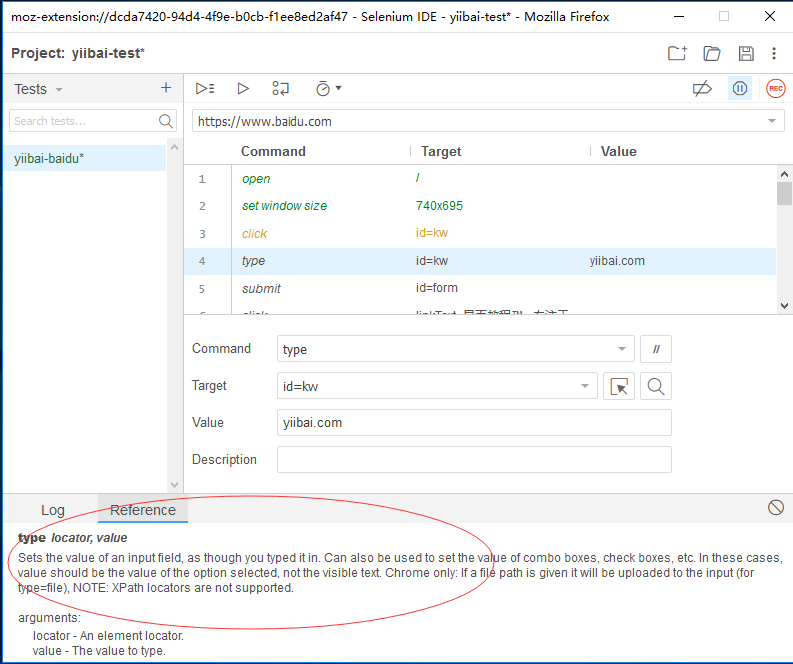Toggle command comment-out button
The width and height of the screenshot is (793, 664).
pyautogui.click(x=656, y=349)
